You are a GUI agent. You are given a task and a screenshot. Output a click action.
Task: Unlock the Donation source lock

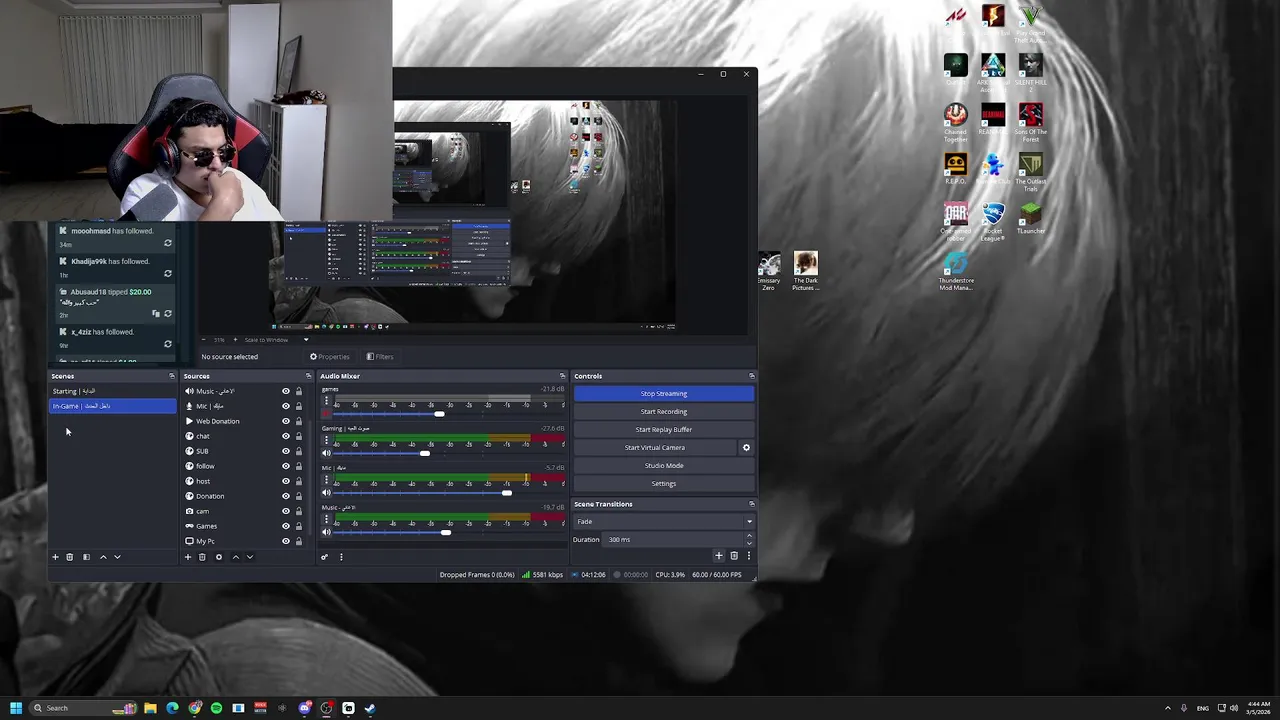click(x=298, y=496)
